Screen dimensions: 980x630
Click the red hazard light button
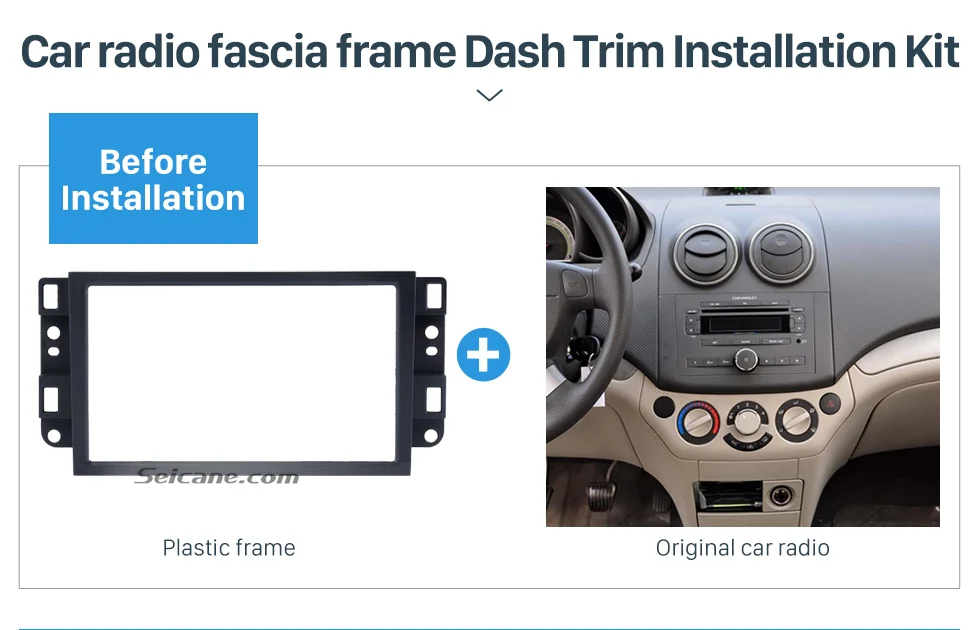[x=831, y=404]
